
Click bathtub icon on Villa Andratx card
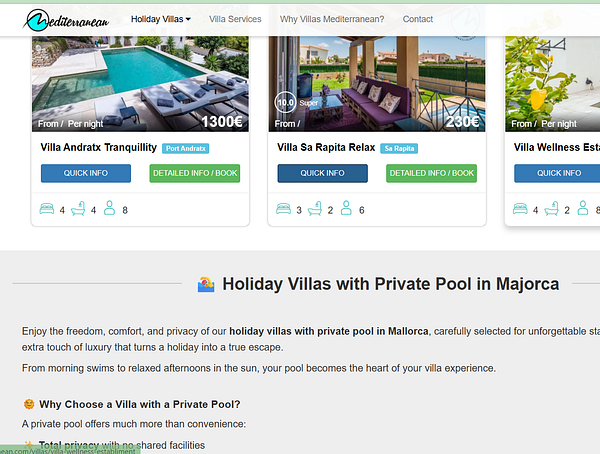pyautogui.click(x=78, y=209)
